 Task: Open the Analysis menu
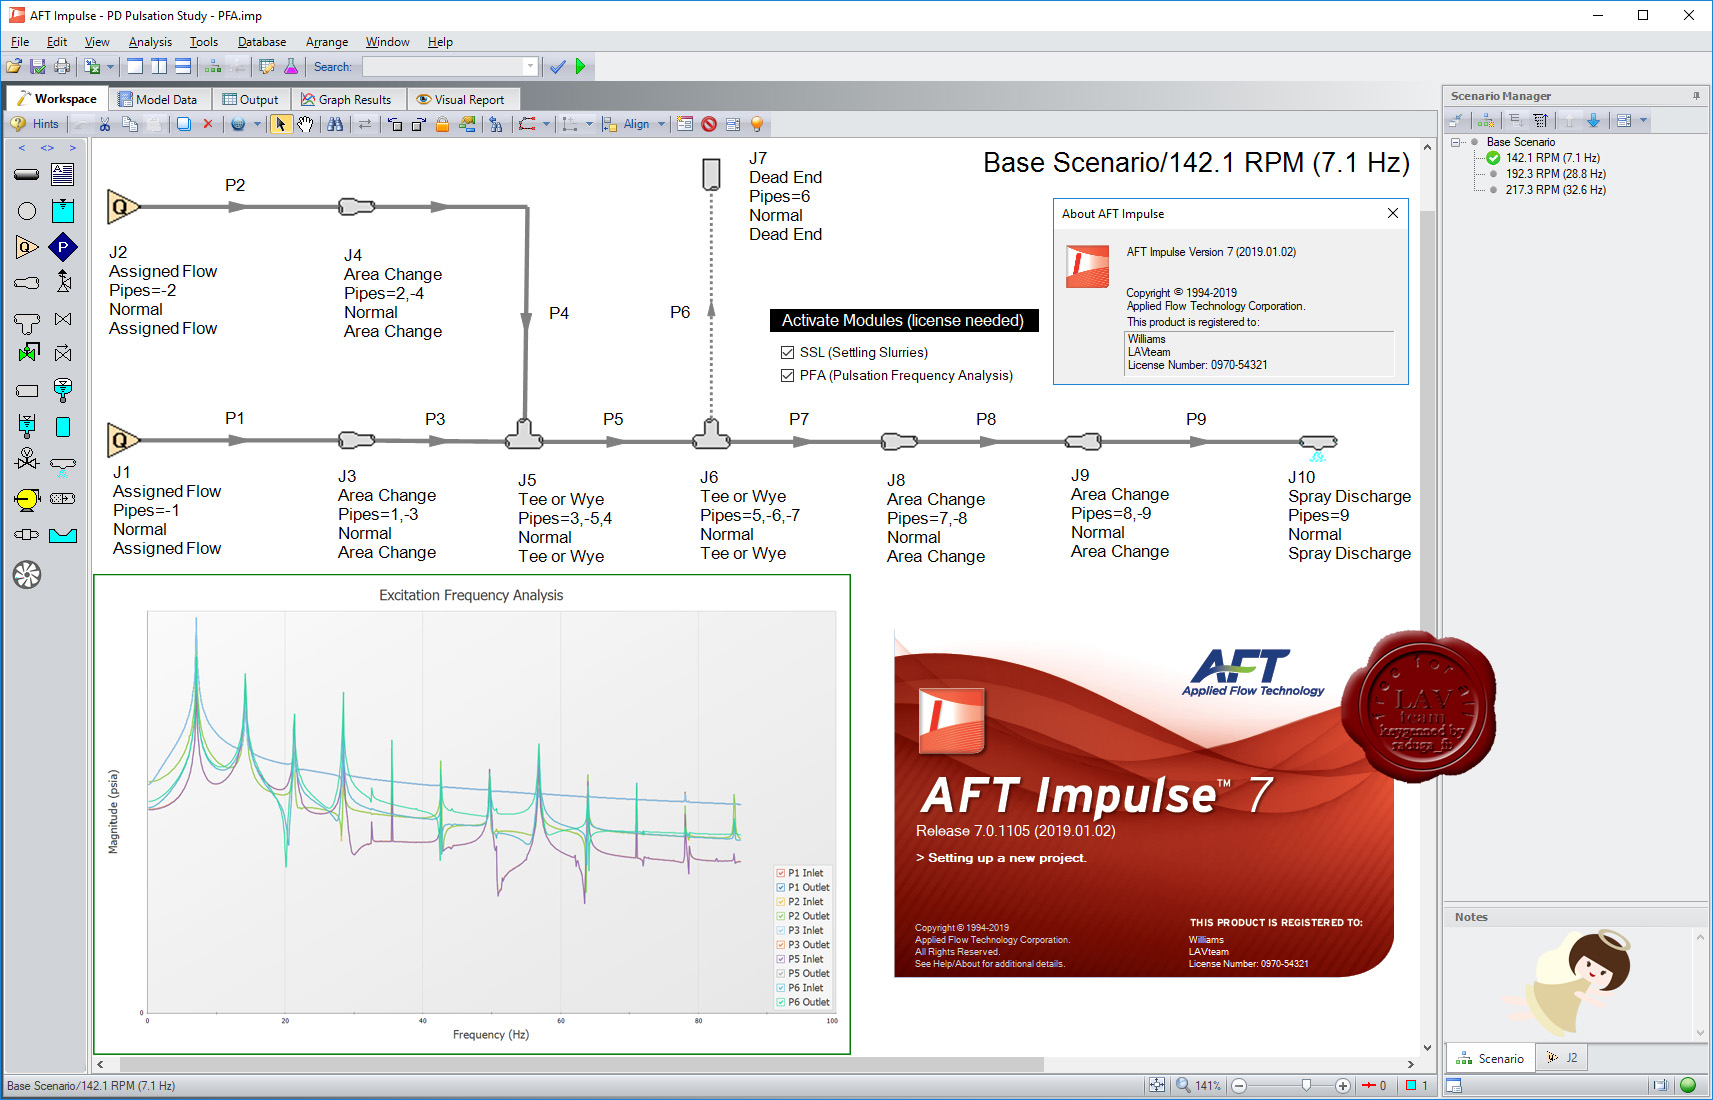click(150, 42)
